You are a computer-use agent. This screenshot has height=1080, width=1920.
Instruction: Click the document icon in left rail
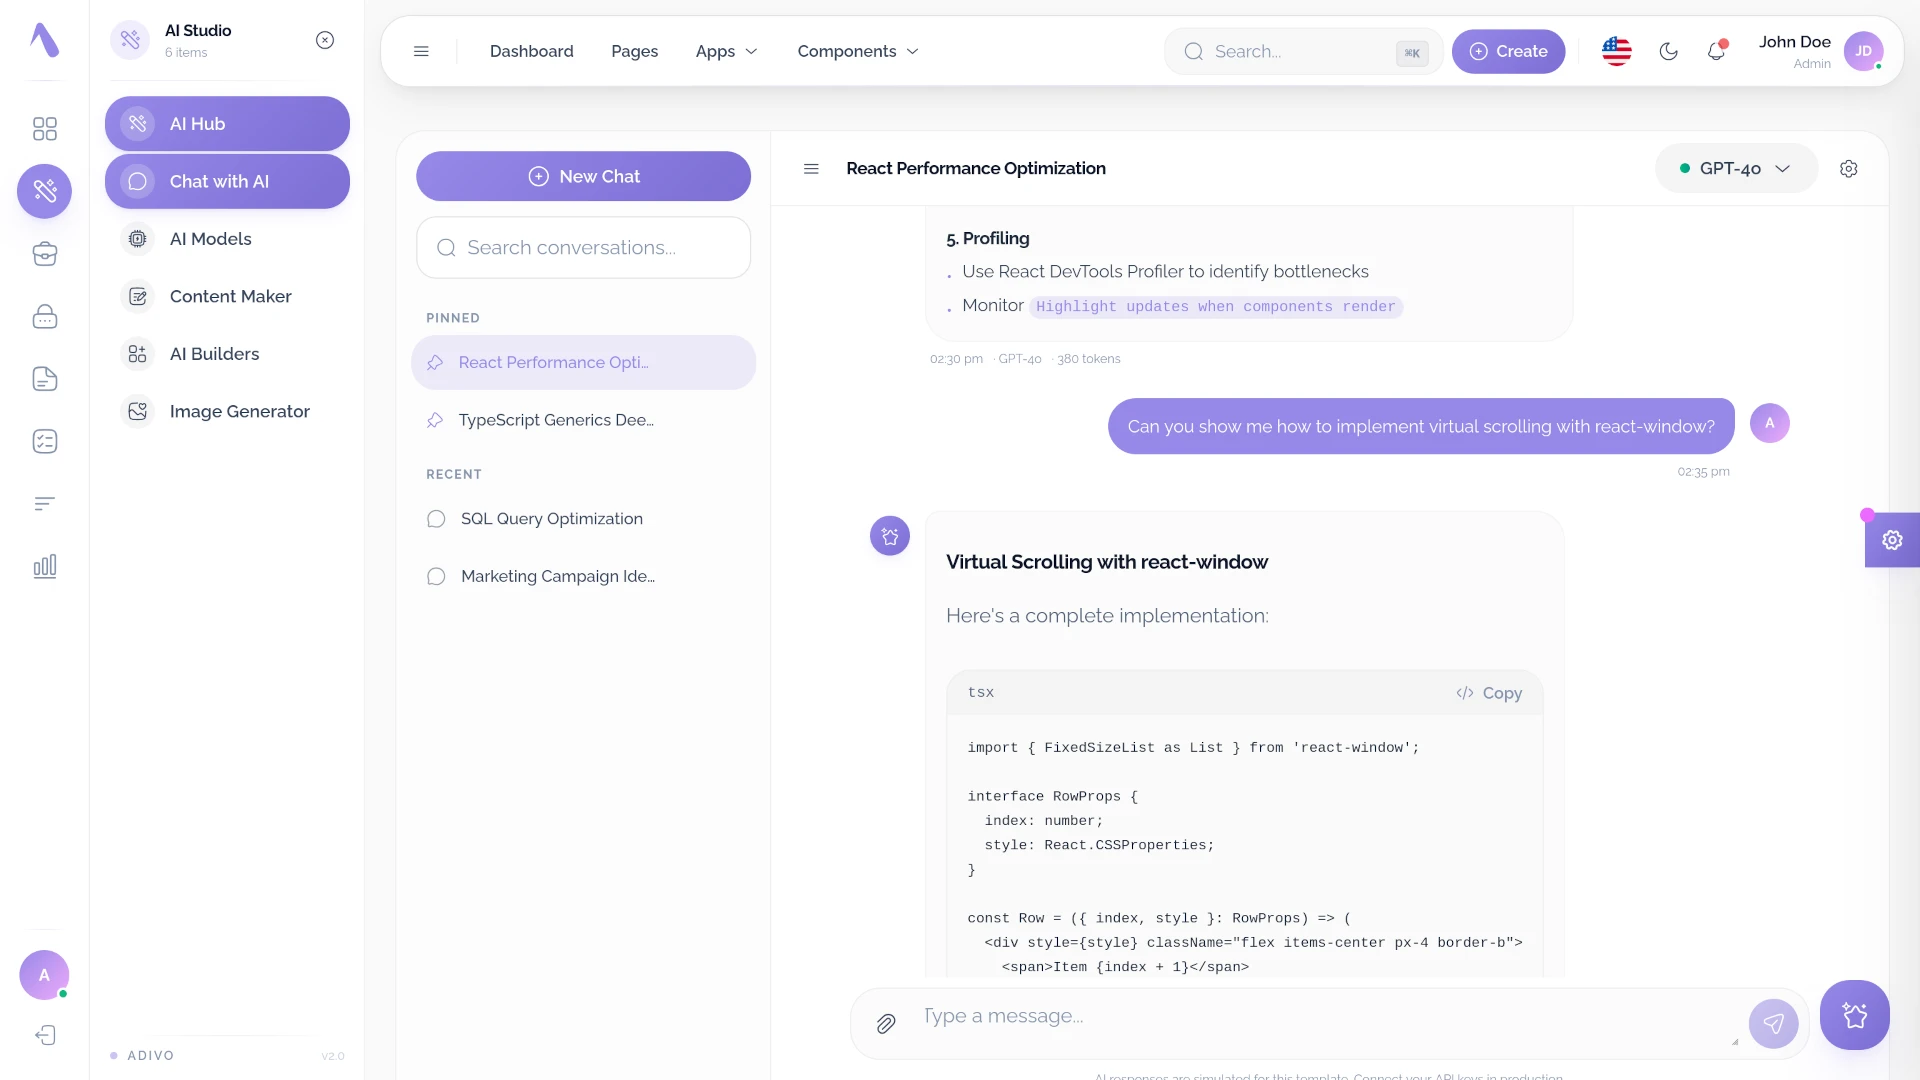click(x=44, y=379)
